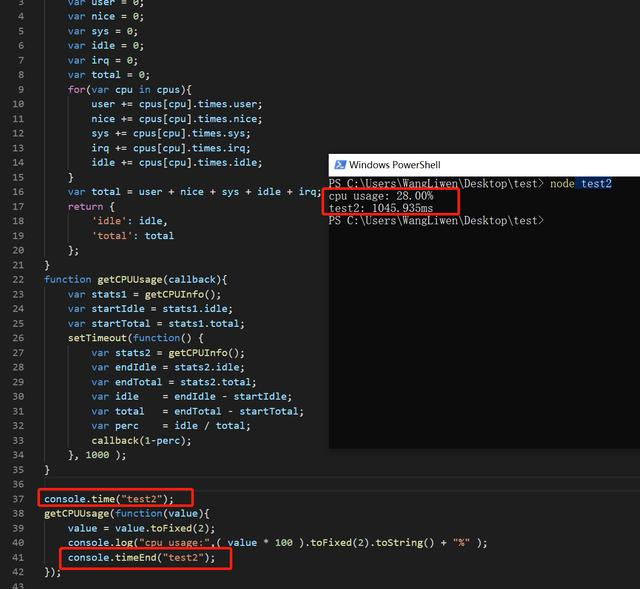Click the 'for(var cpu in cpus){' line
Viewport: 640px width, 589px height.
129,89
